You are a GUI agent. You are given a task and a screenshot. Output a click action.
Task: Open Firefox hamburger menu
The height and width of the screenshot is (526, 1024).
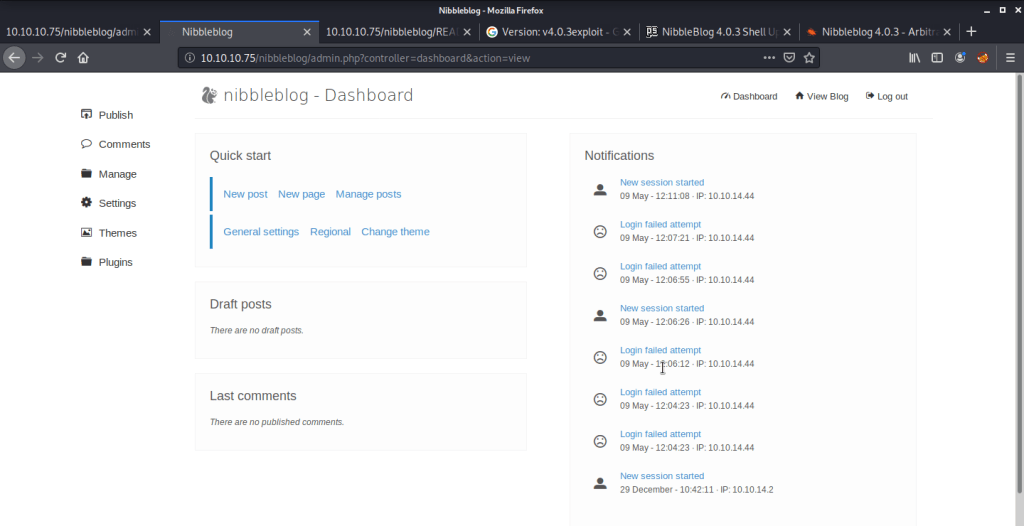pos(1008,58)
